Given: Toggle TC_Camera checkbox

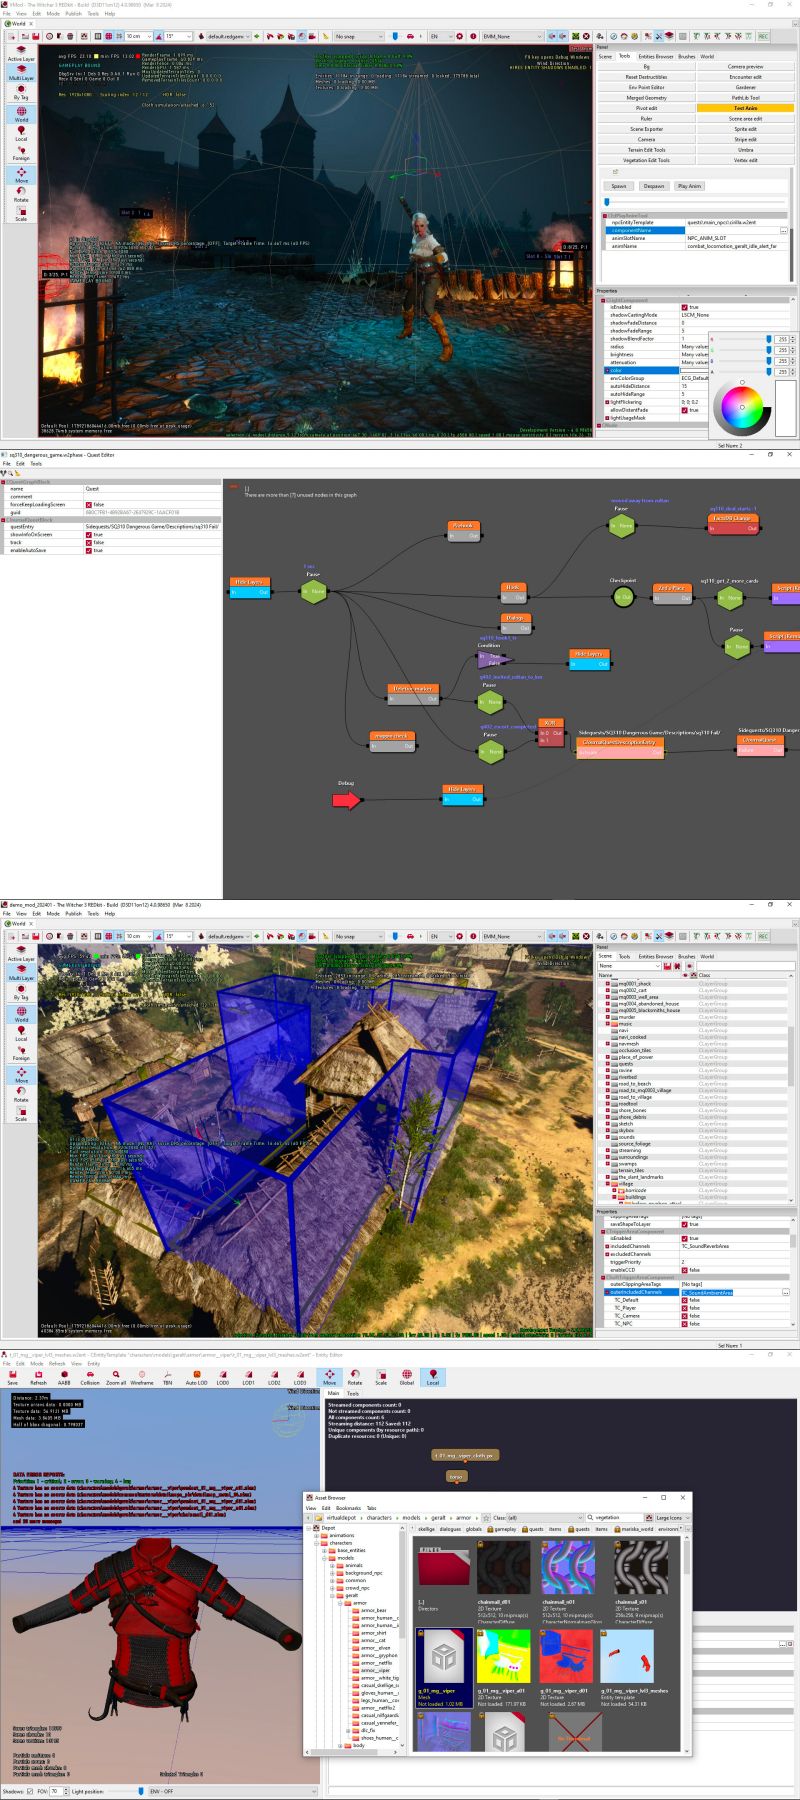Looking at the screenshot, I should [x=684, y=1316].
